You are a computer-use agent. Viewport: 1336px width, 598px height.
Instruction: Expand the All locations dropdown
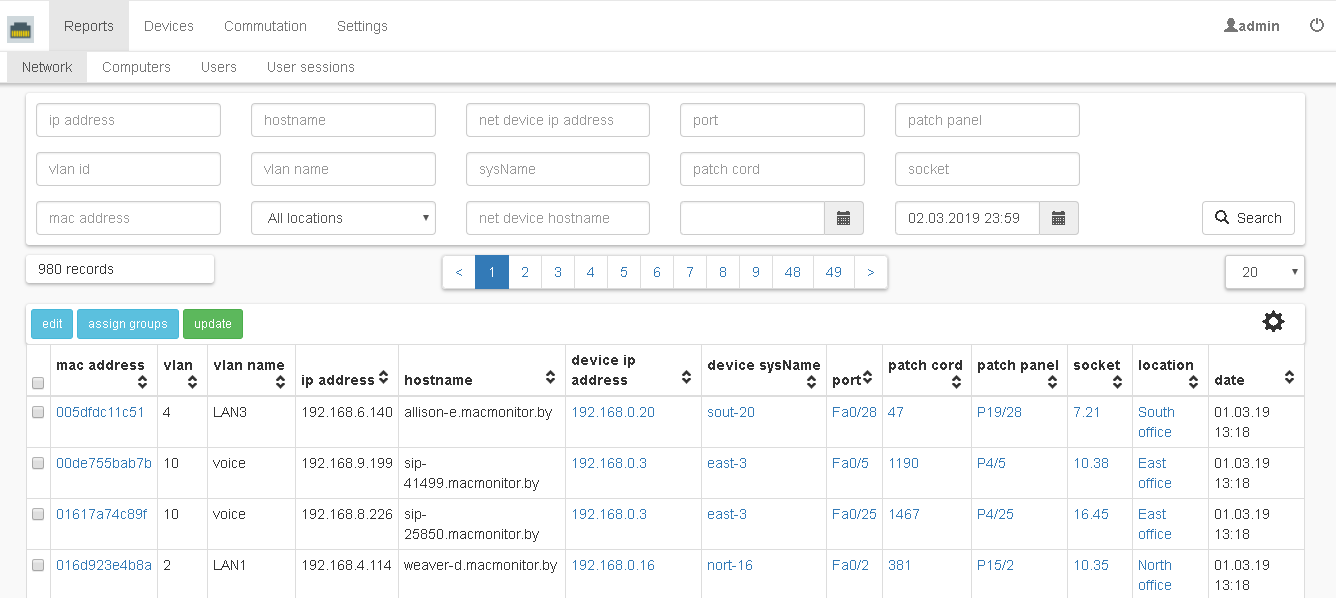tap(343, 218)
